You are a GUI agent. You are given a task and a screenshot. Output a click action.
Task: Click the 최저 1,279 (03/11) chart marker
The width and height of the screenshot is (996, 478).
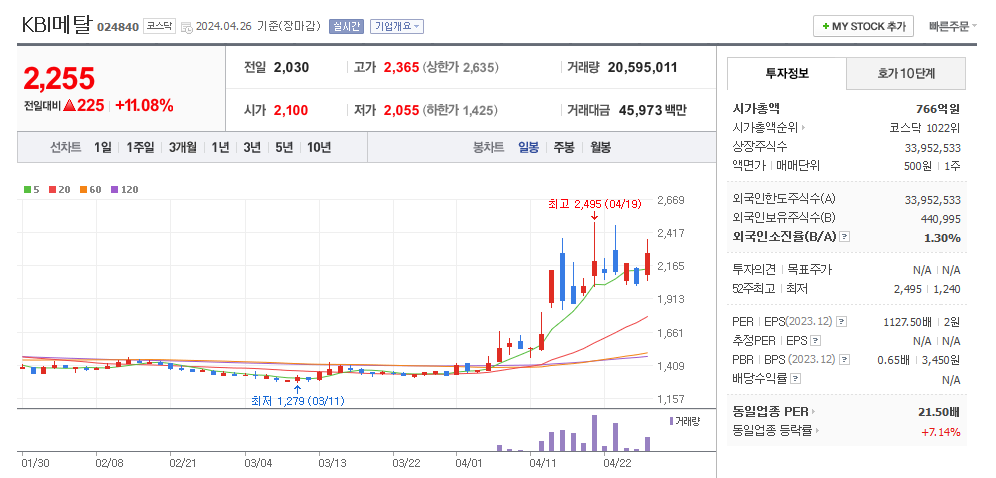[x=298, y=401]
